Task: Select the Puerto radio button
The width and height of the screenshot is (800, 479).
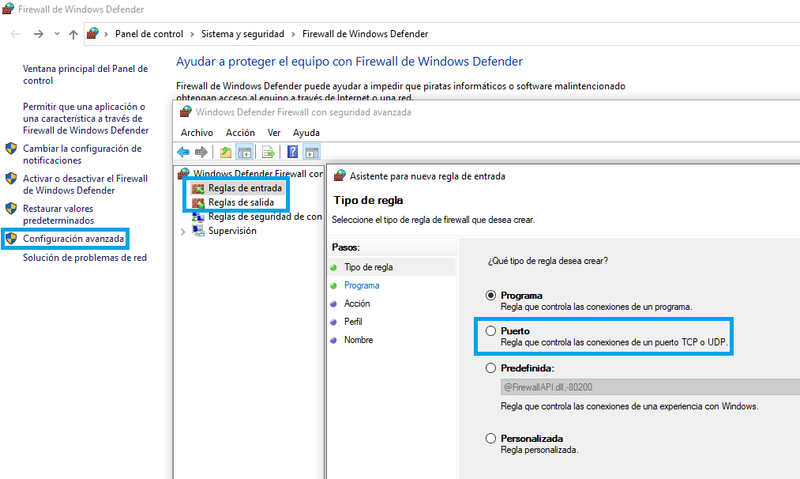Action: coord(490,331)
